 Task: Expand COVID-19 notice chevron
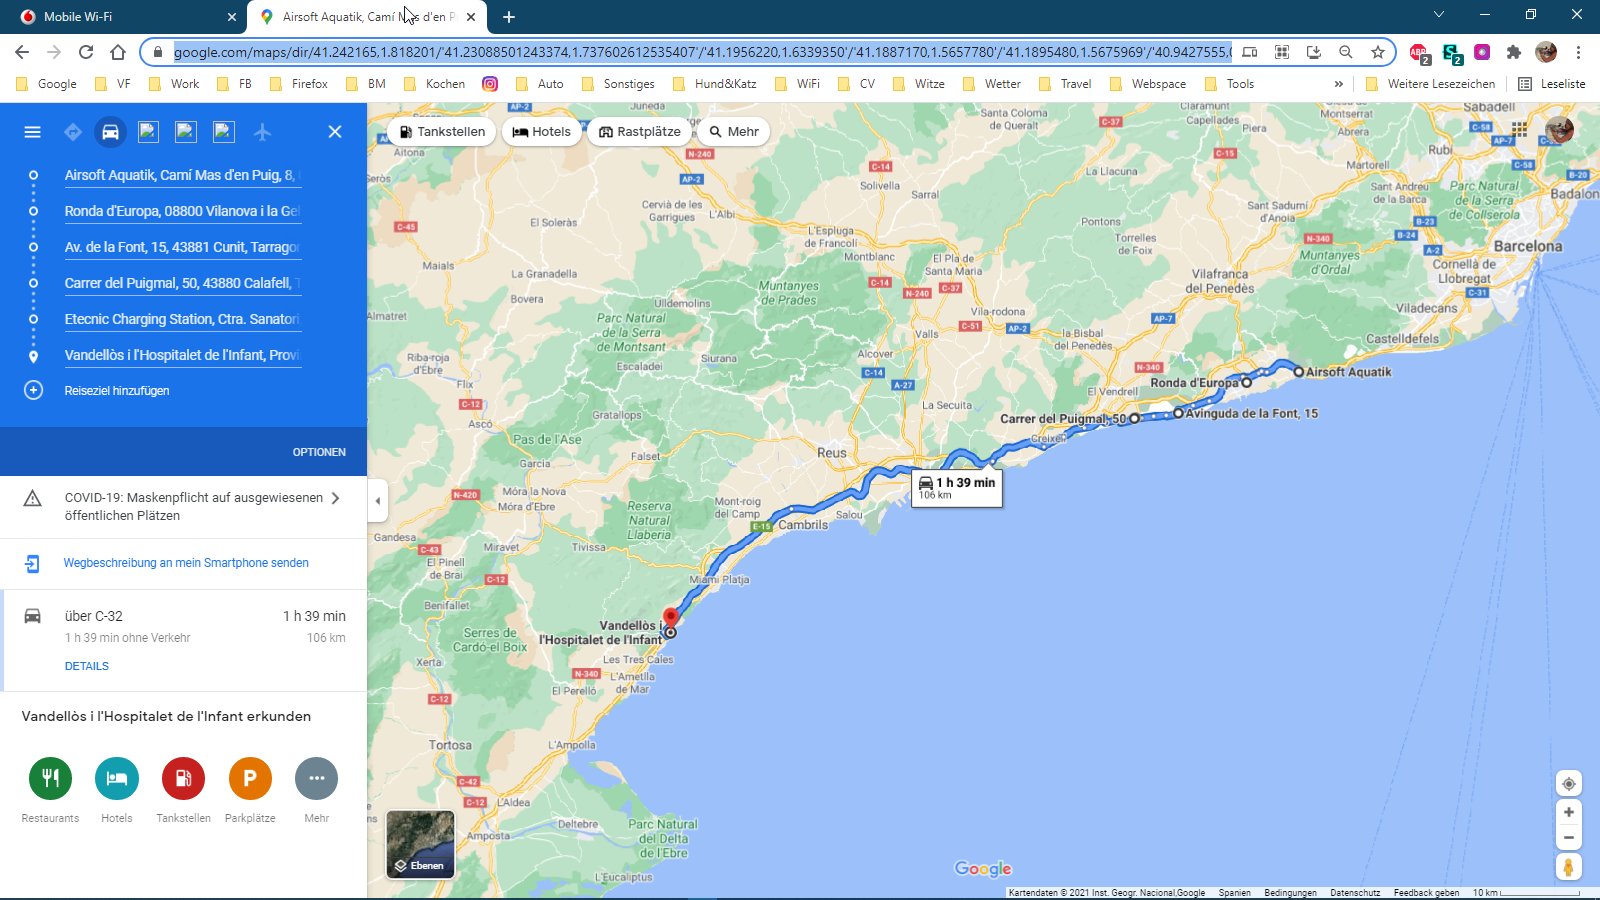point(335,498)
